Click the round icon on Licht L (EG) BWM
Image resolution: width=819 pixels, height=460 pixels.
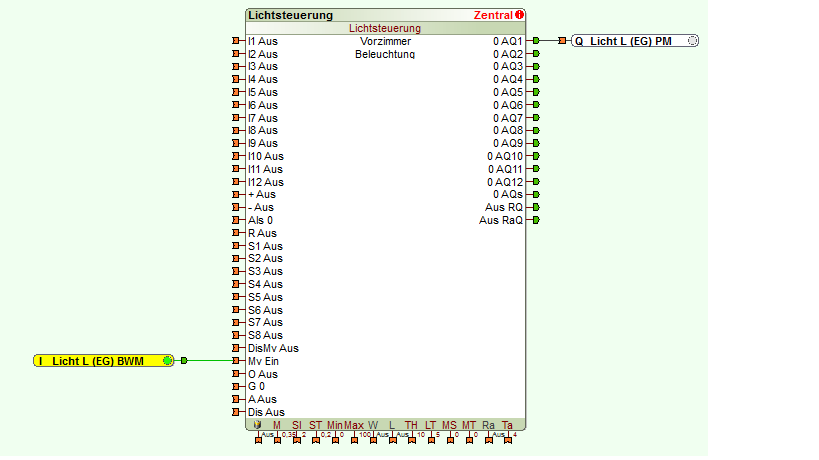point(168,360)
